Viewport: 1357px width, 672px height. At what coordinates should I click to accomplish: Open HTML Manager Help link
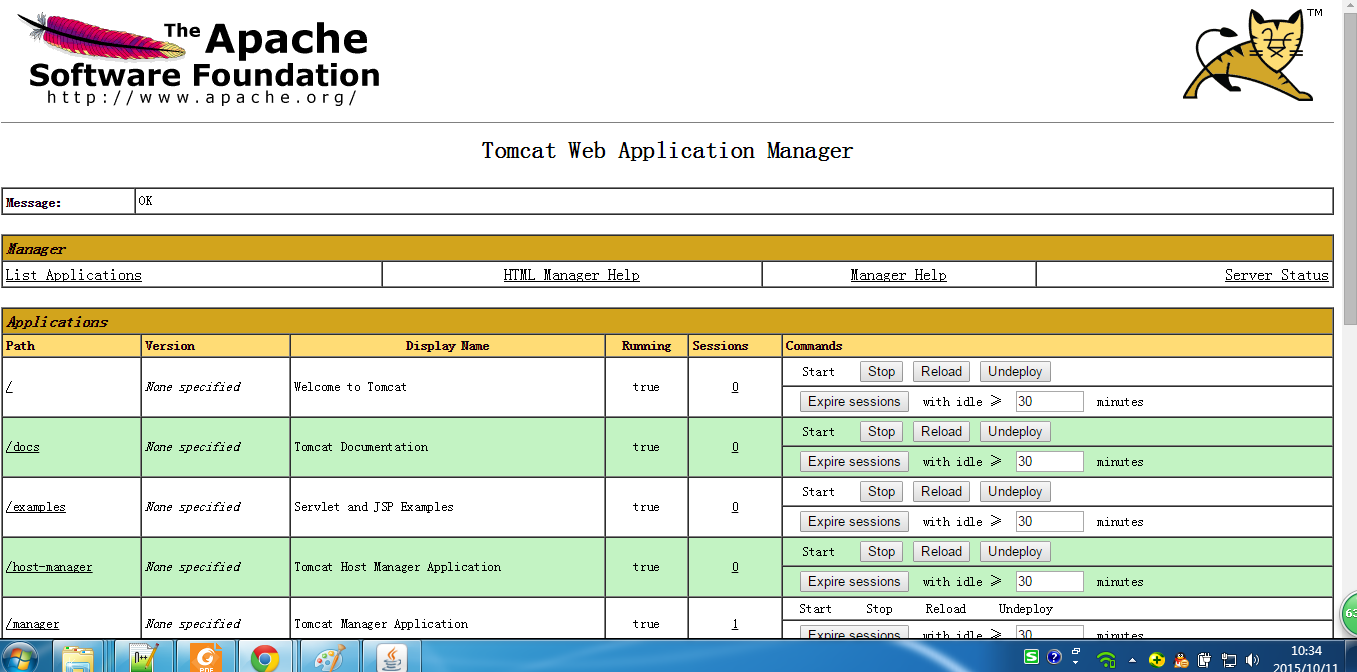(572, 275)
